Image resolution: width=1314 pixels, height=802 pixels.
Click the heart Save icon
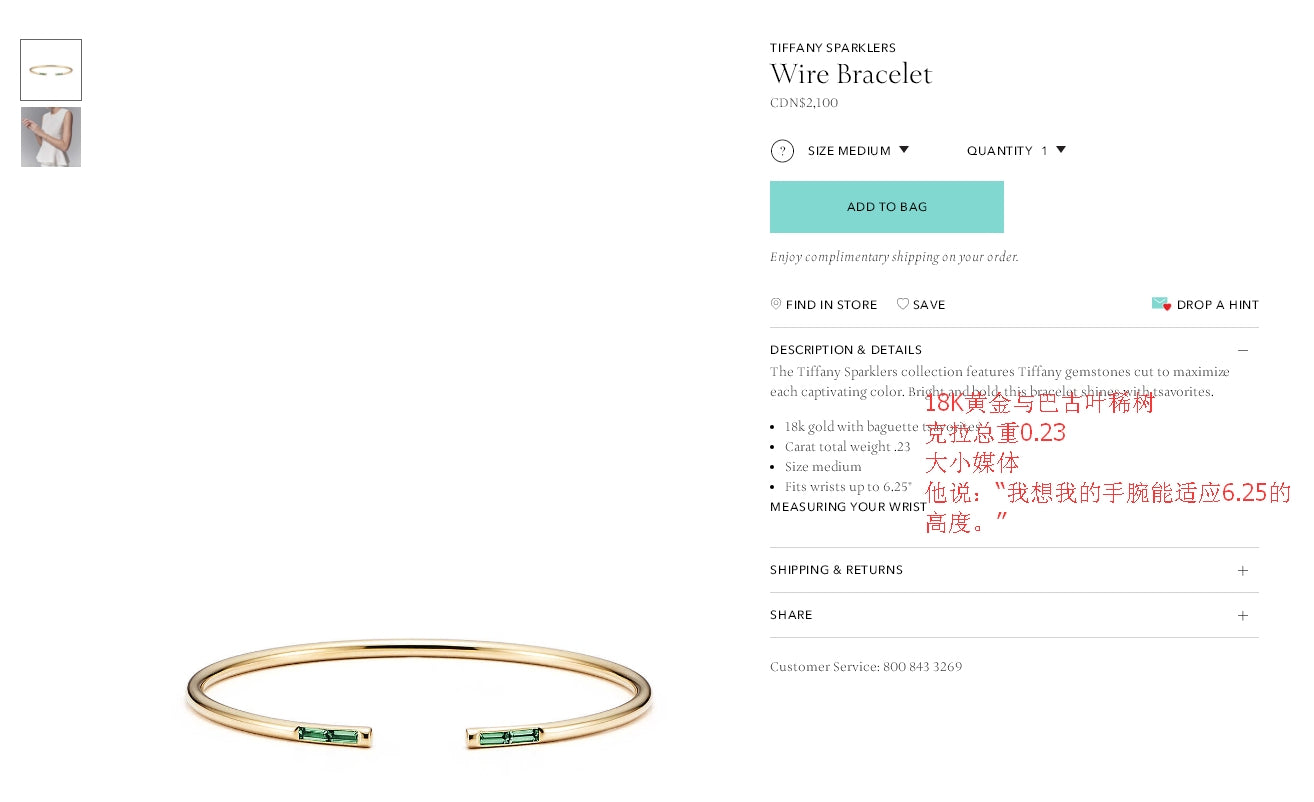coord(903,304)
